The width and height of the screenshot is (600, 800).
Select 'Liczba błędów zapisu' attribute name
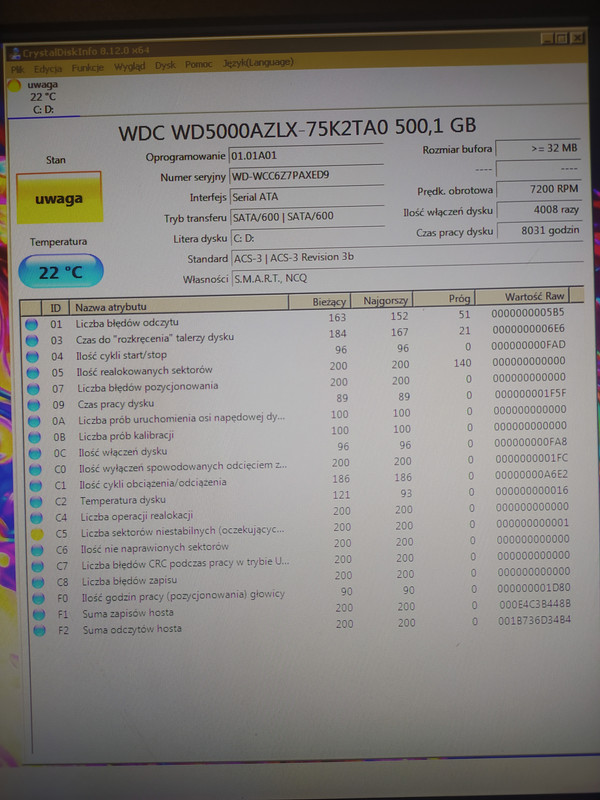(x=130, y=581)
